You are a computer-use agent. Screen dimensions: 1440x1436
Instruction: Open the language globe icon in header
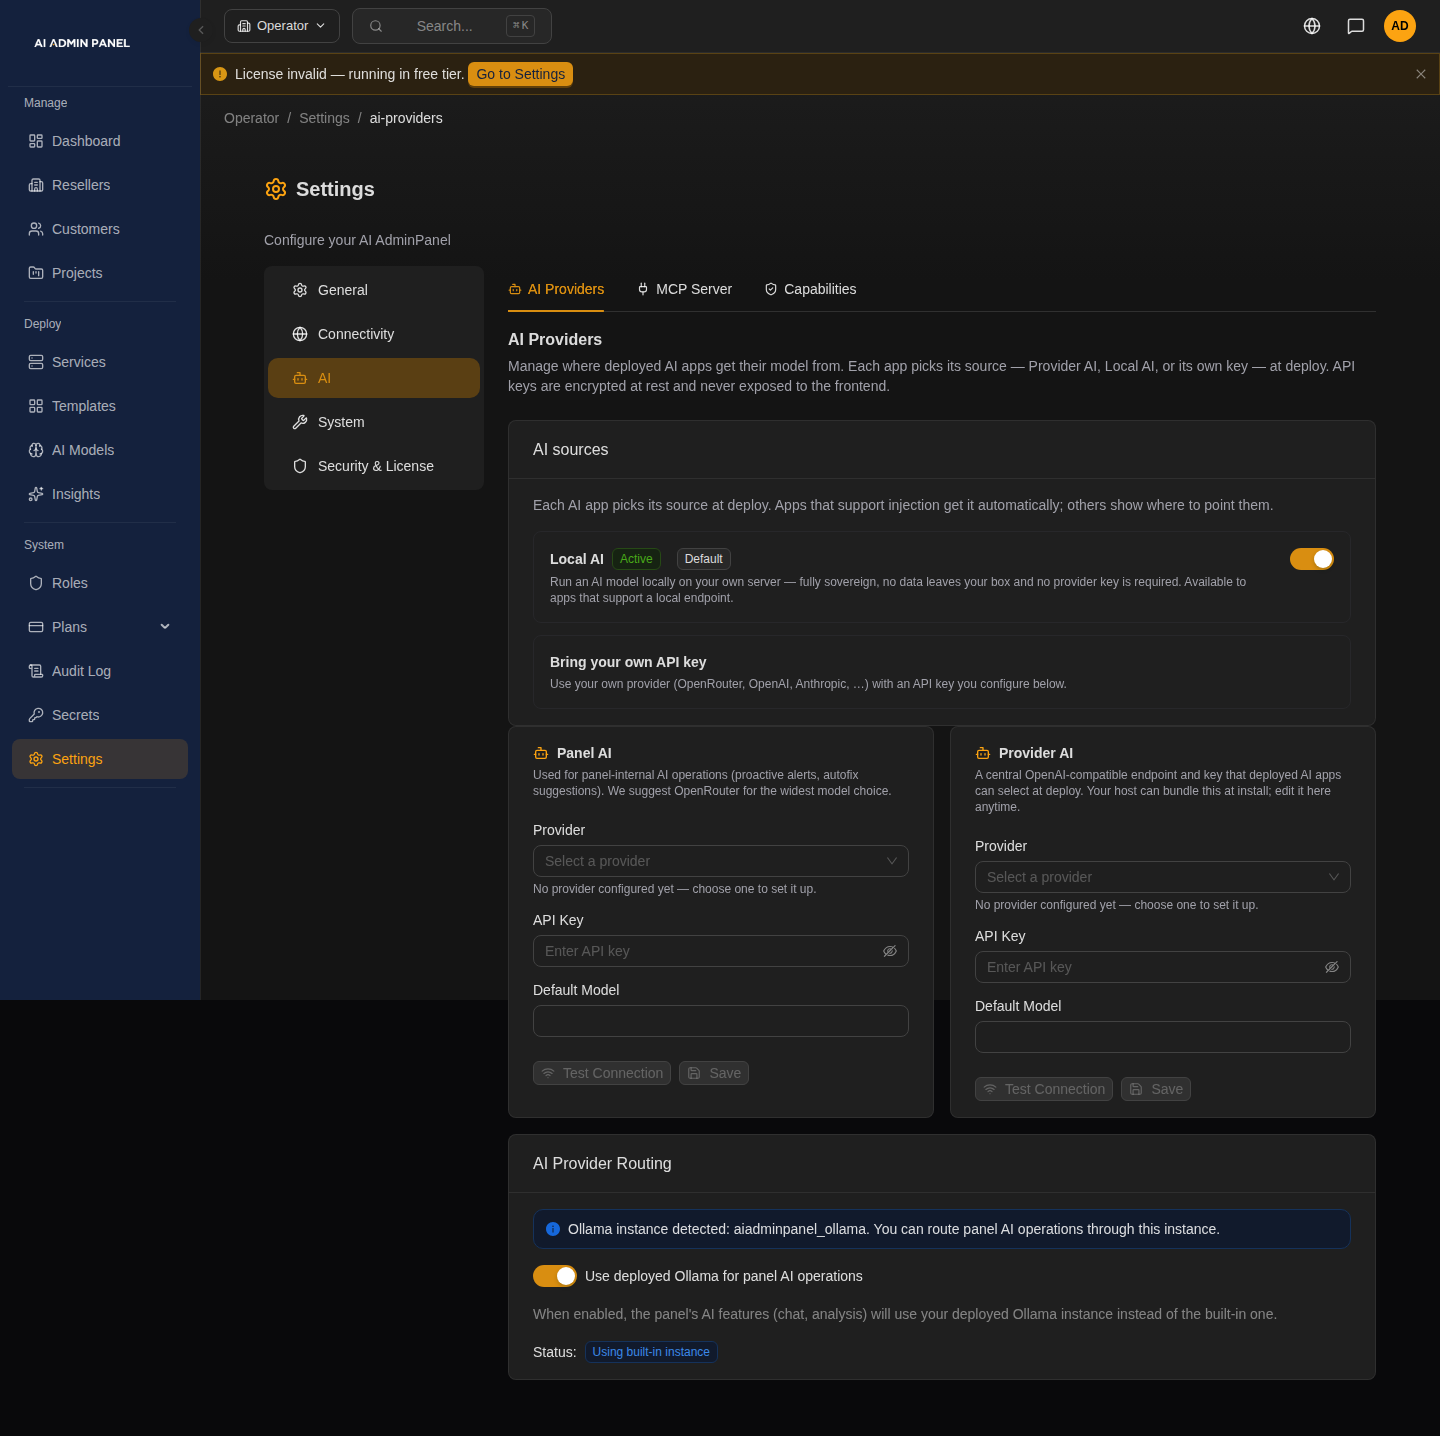click(x=1312, y=26)
